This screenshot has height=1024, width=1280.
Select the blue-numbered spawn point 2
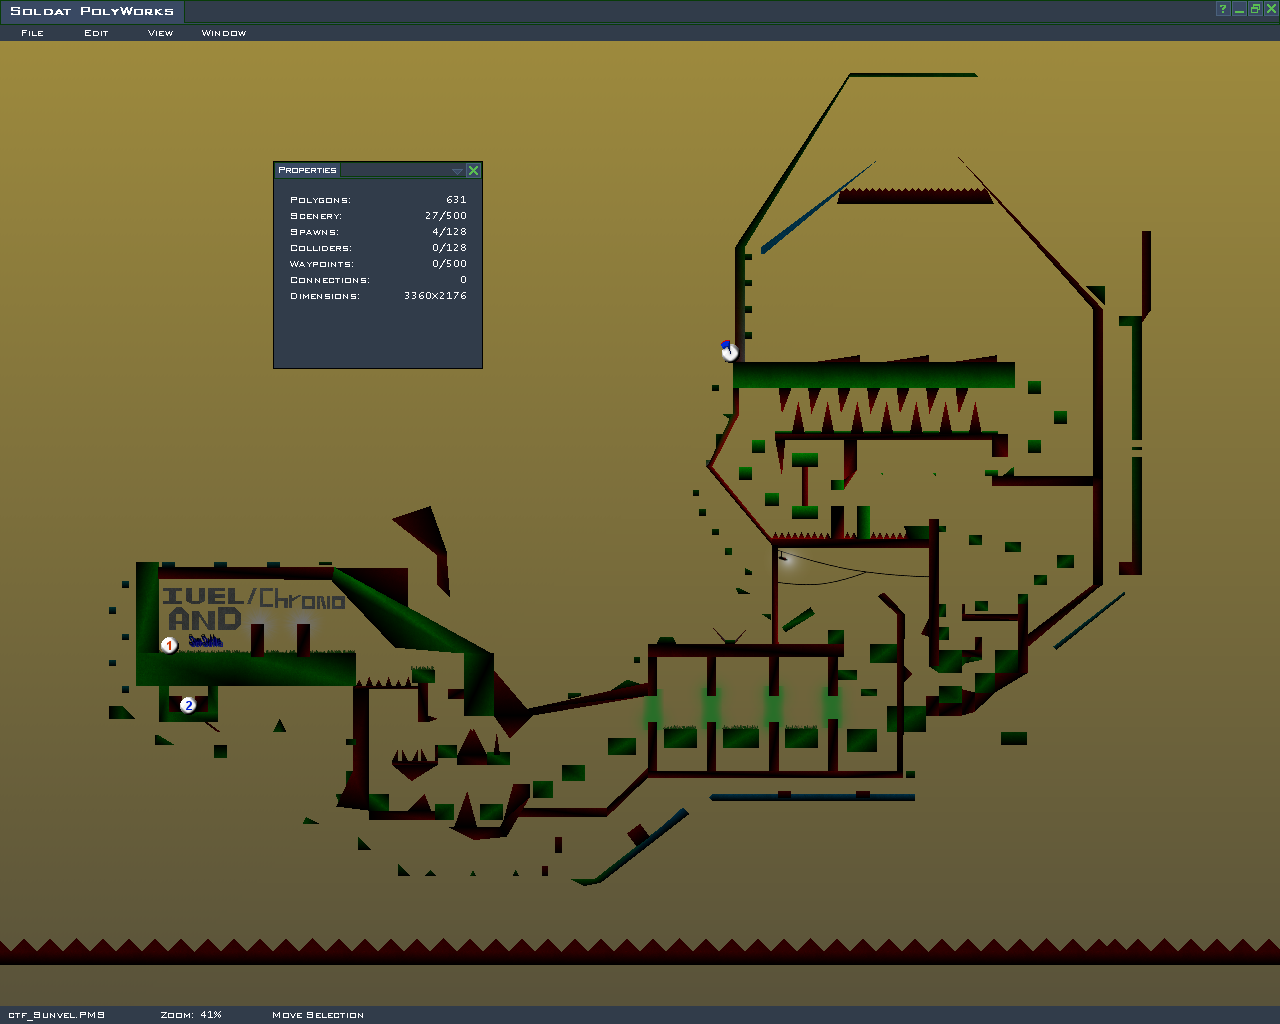(x=187, y=705)
